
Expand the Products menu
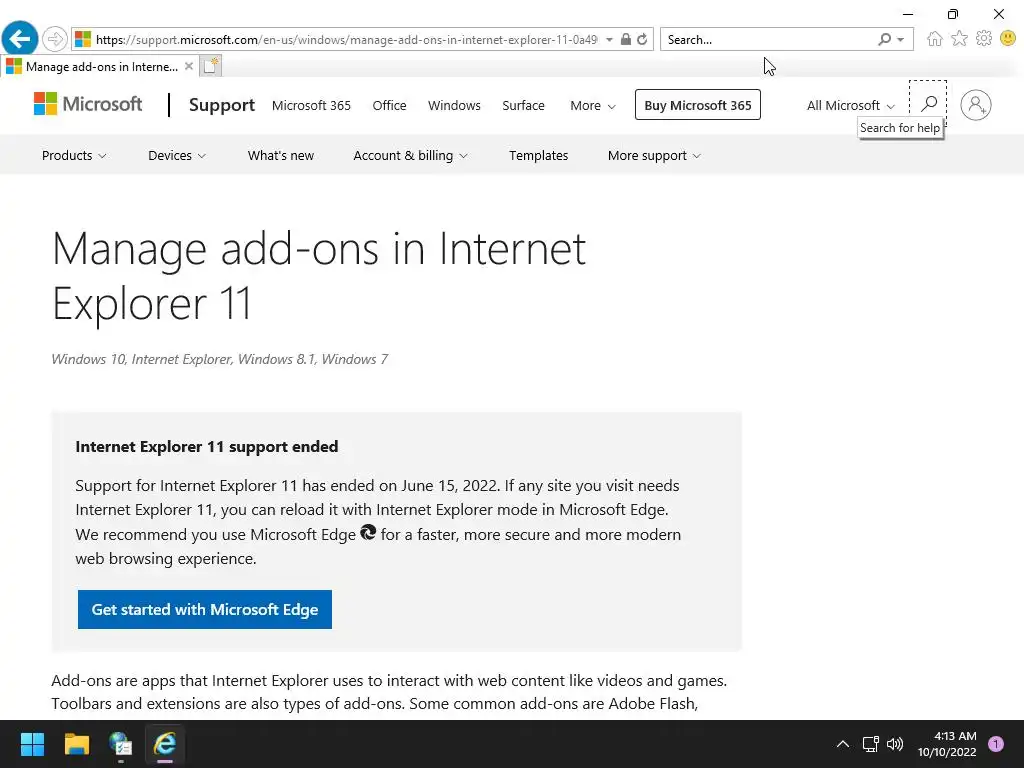[74, 155]
